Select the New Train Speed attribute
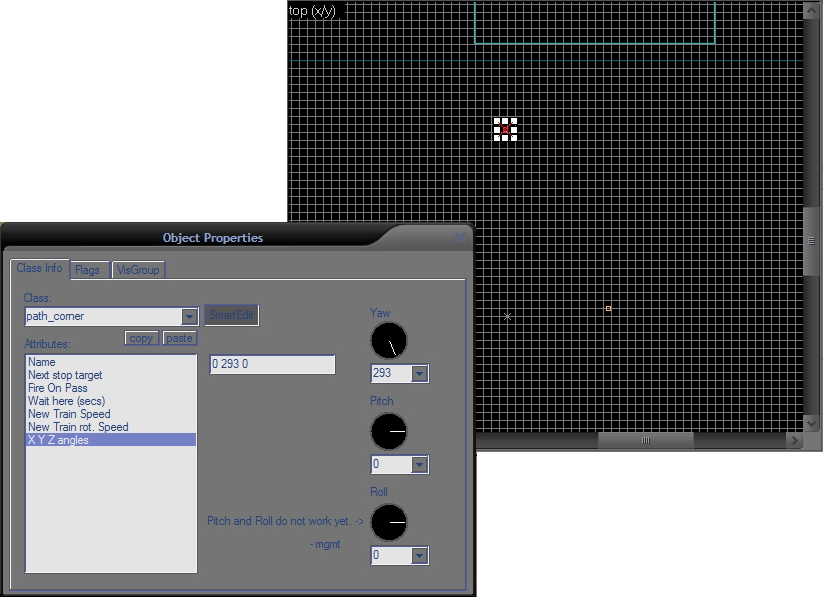The image size is (823, 597). (x=69, y=414)
